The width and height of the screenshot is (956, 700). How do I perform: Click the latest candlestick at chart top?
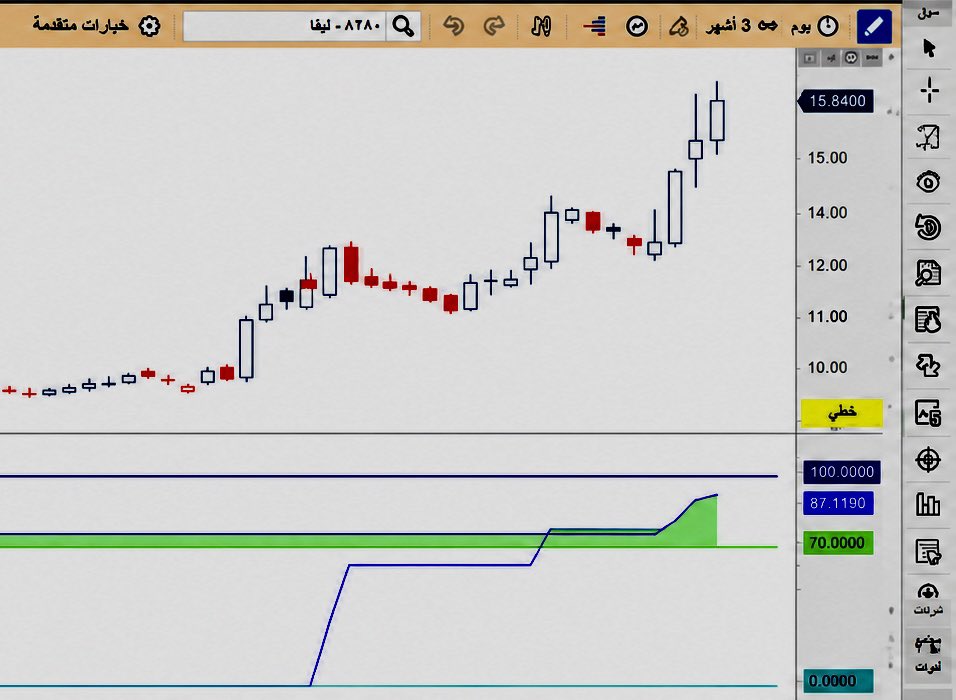[717, 120]
